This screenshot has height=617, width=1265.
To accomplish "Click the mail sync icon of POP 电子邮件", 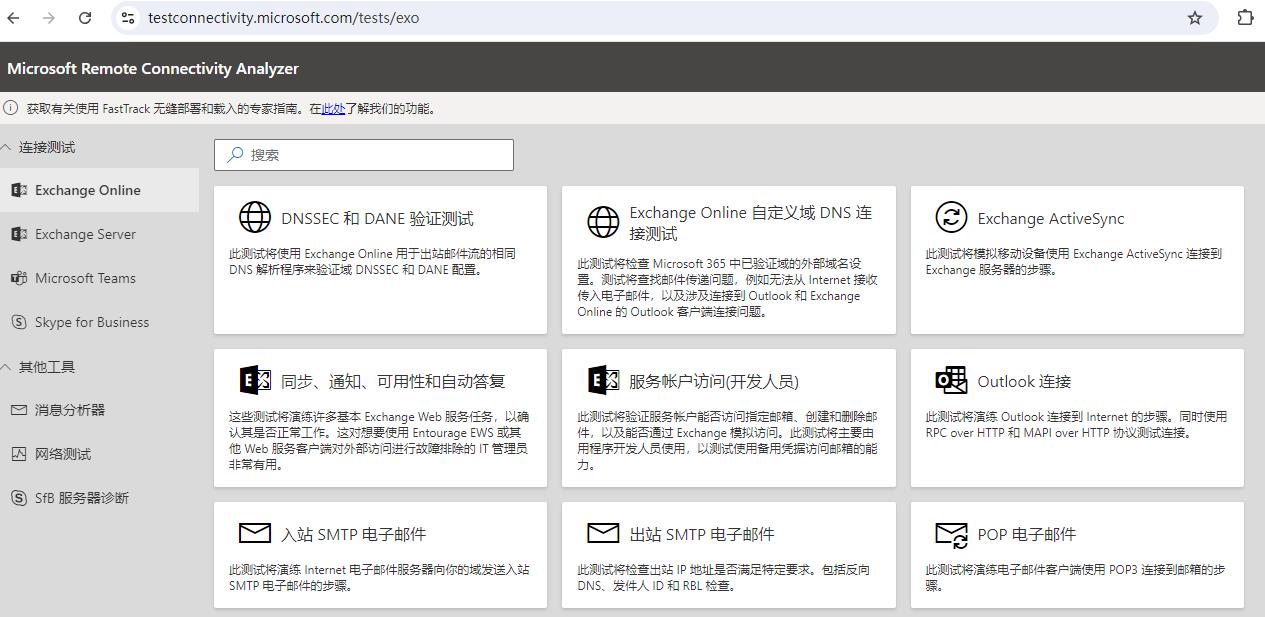I will [951, 535].
